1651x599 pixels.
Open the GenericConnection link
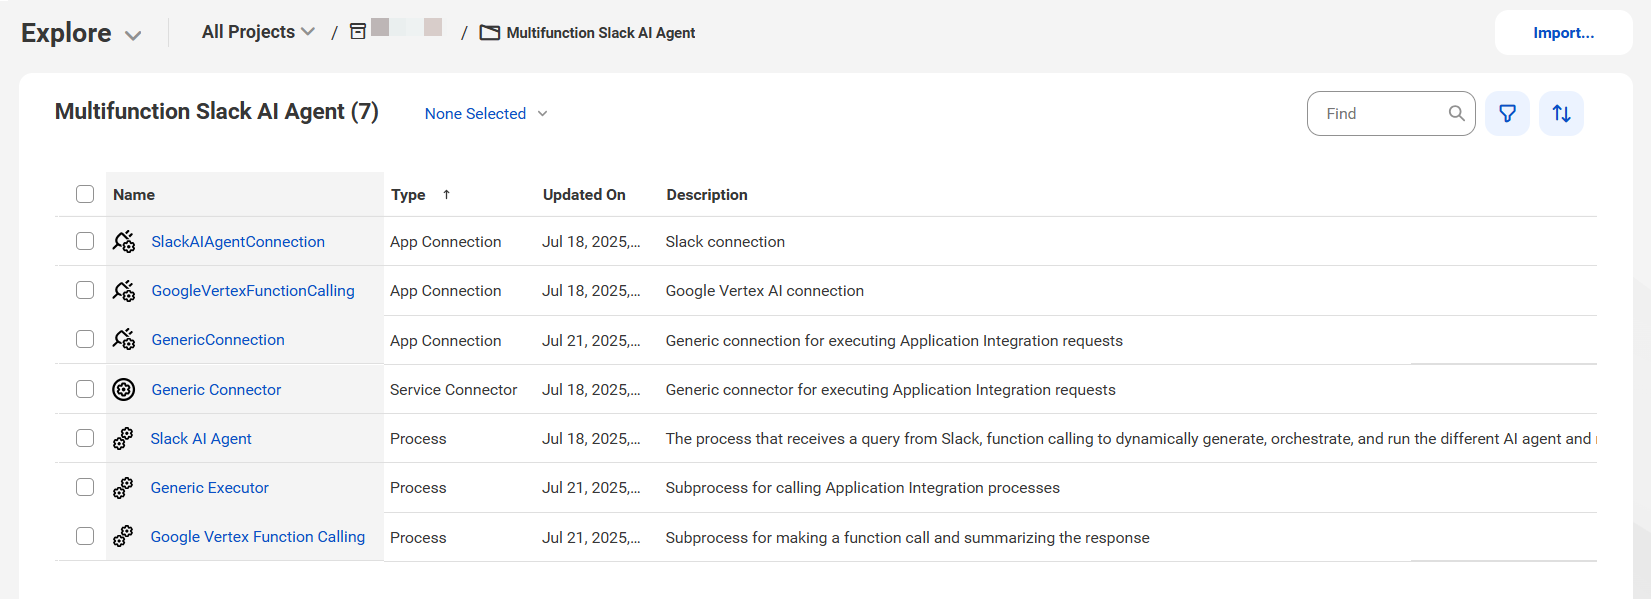click(218, 340)
